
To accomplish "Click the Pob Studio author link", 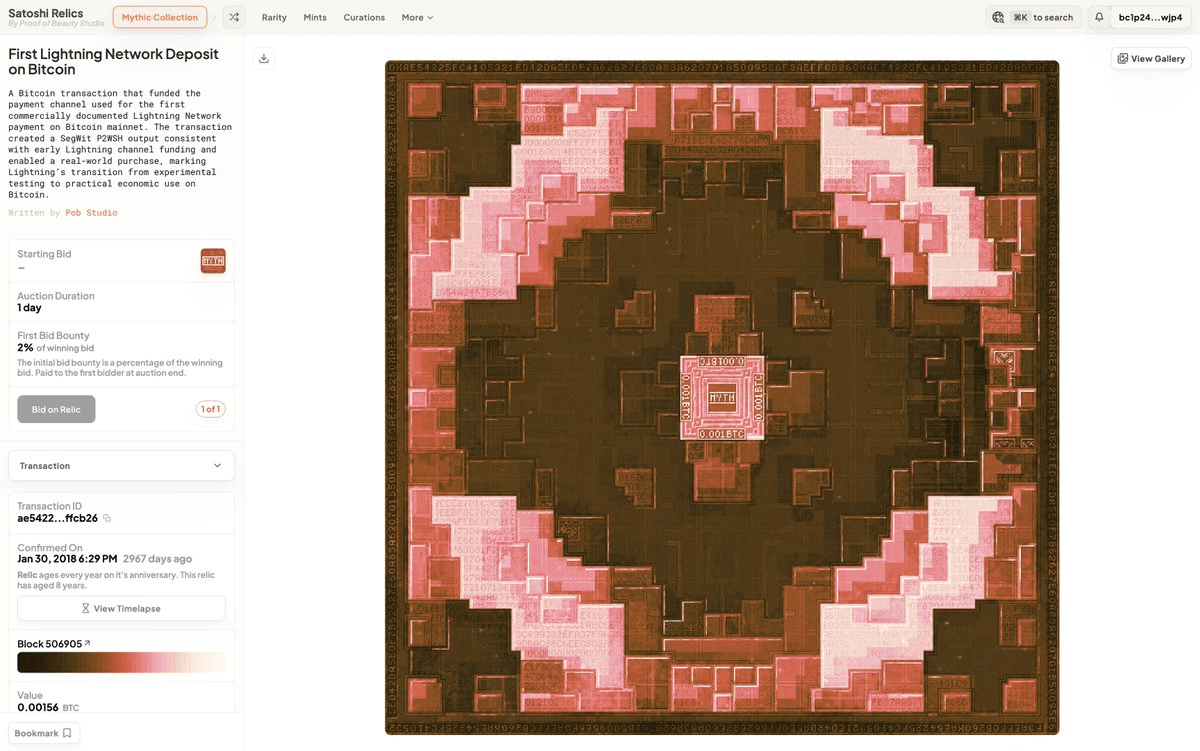I will pyautogui.click(x=91, y=213).
